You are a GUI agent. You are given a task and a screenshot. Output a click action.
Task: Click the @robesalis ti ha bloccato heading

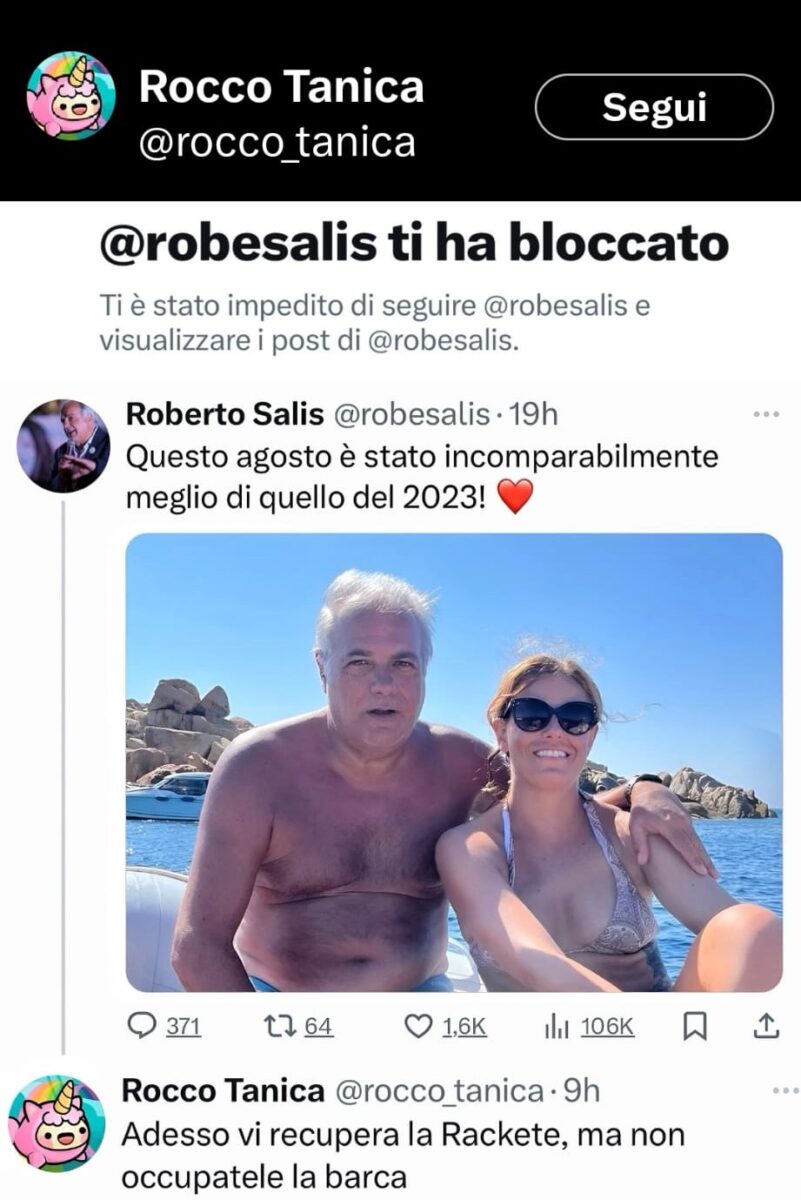414,243
